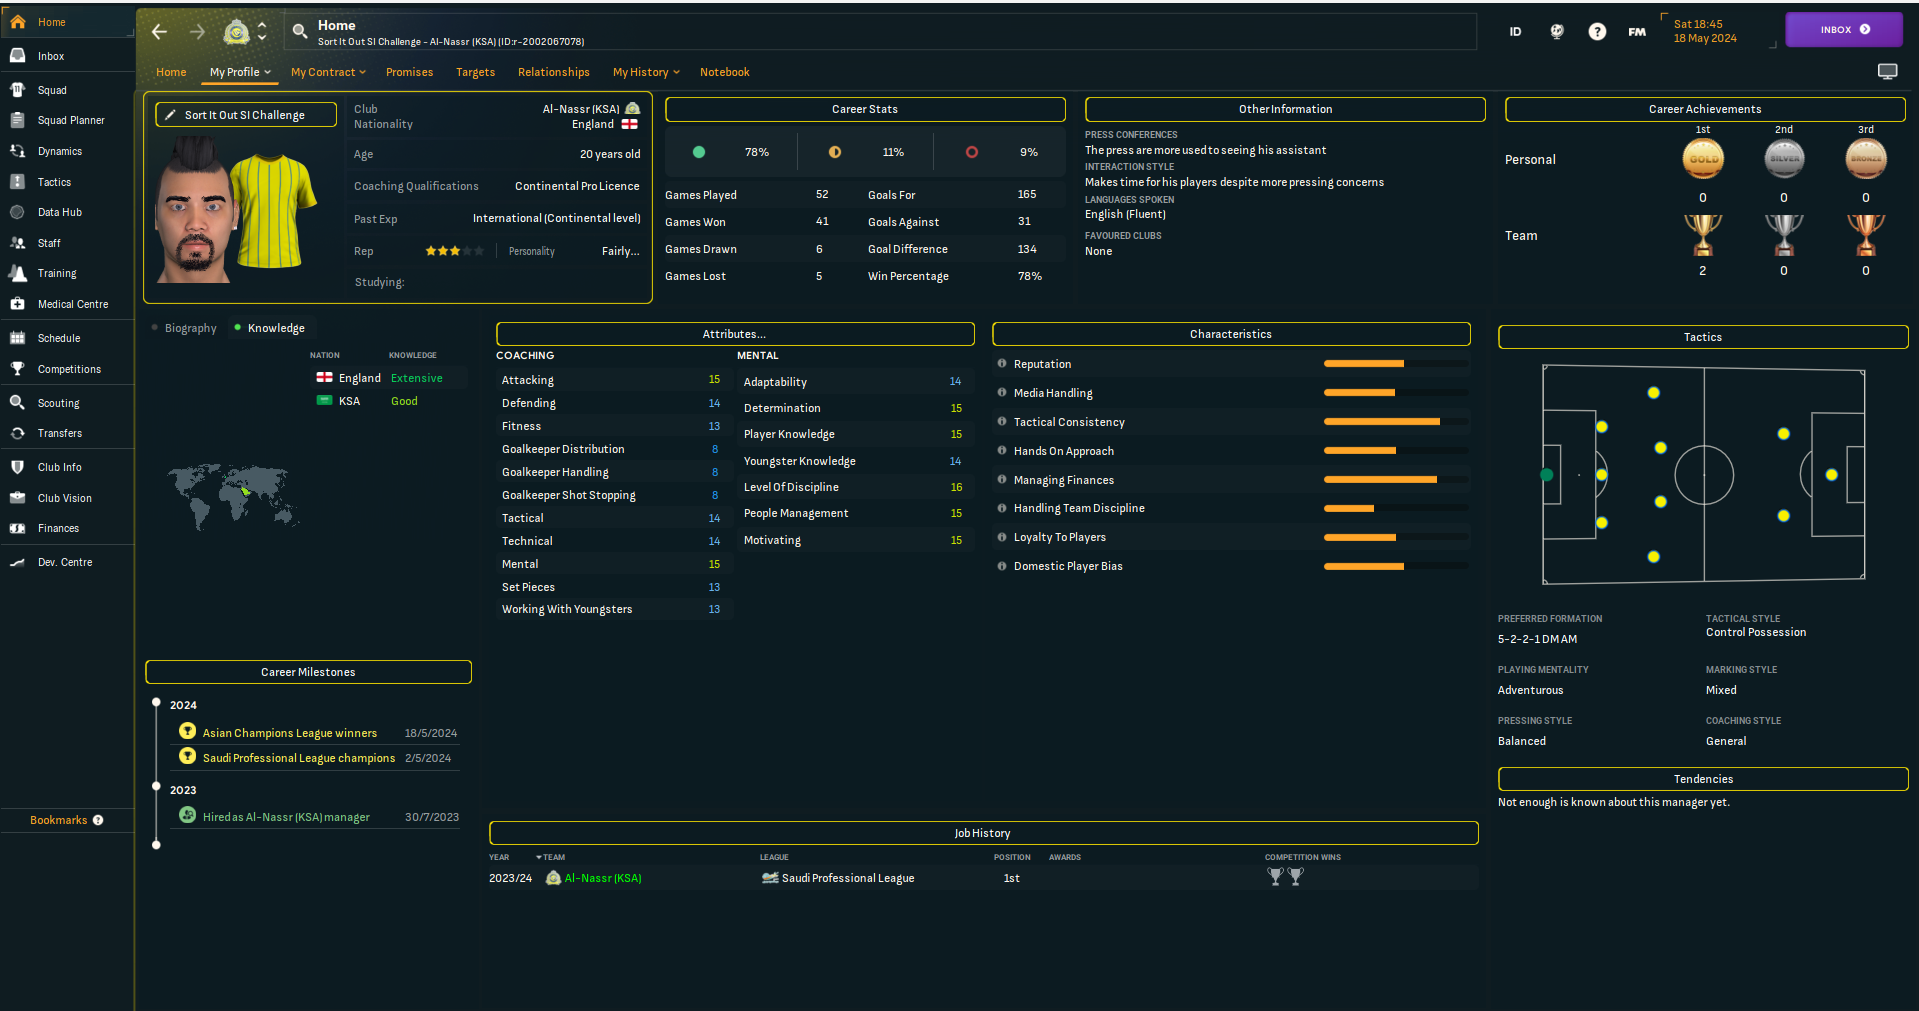Open the Club Info shield icon

coord(18,467)
